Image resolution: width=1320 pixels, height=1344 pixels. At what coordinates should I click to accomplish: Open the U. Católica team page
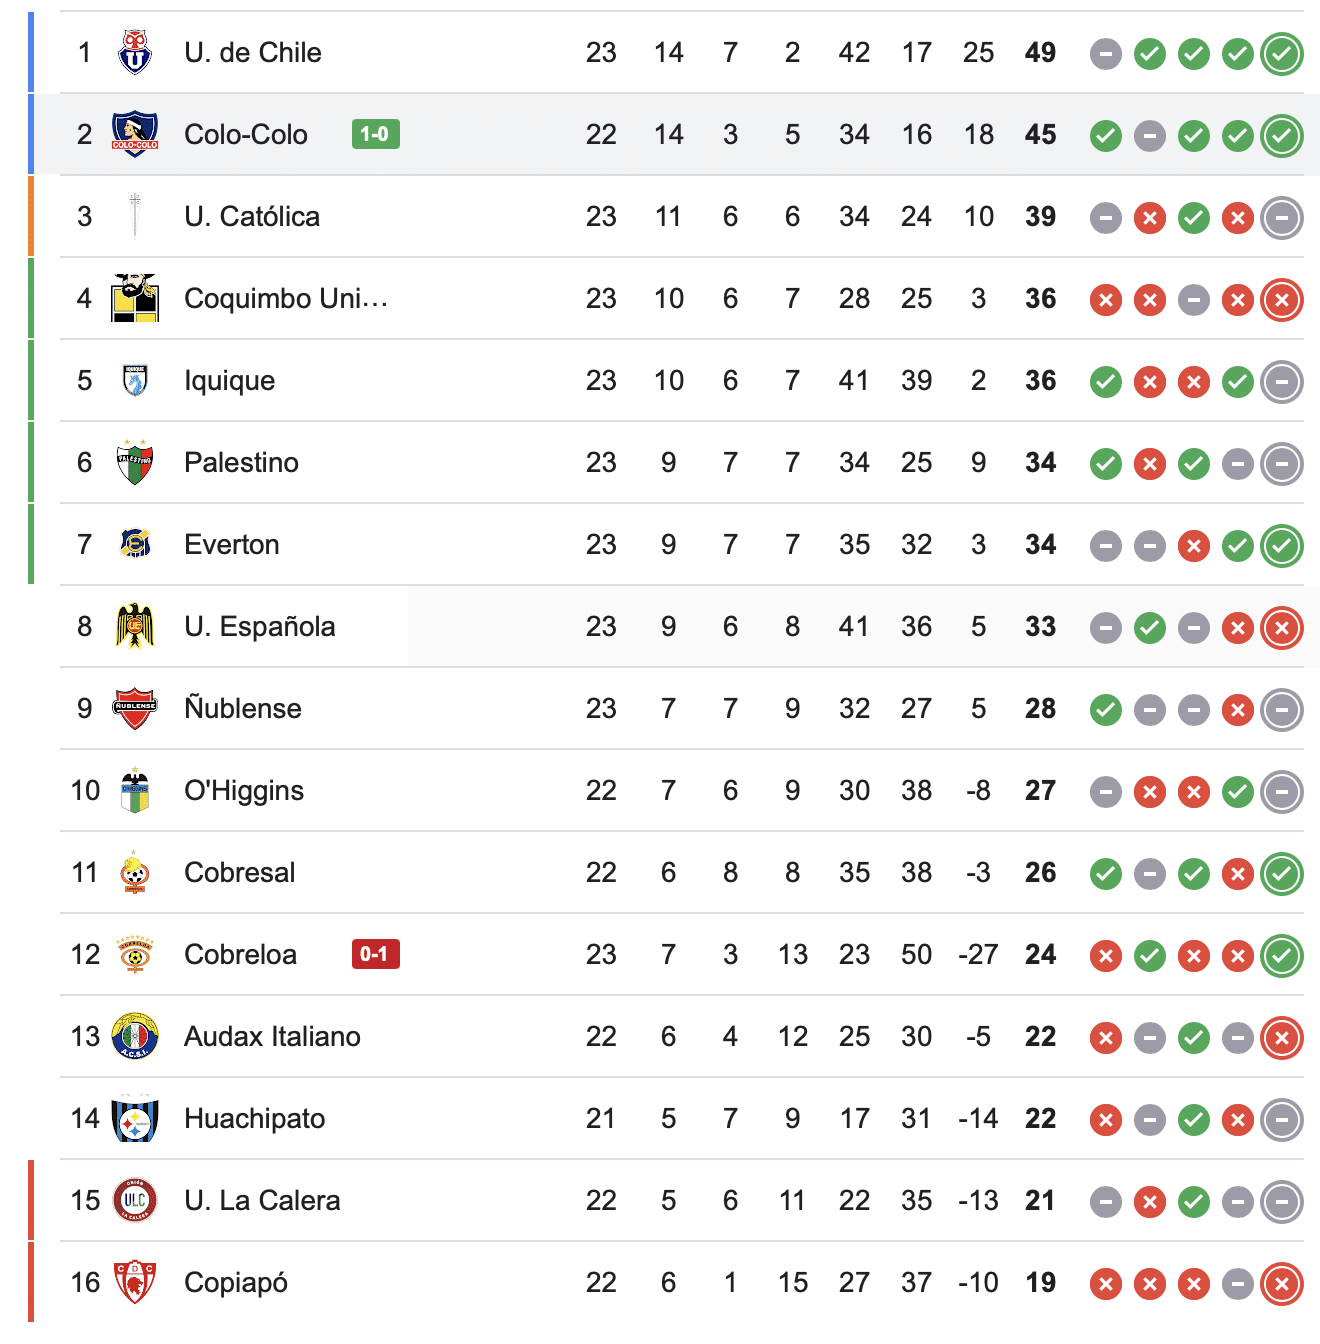pyautogui.click(x=251, y=215)
